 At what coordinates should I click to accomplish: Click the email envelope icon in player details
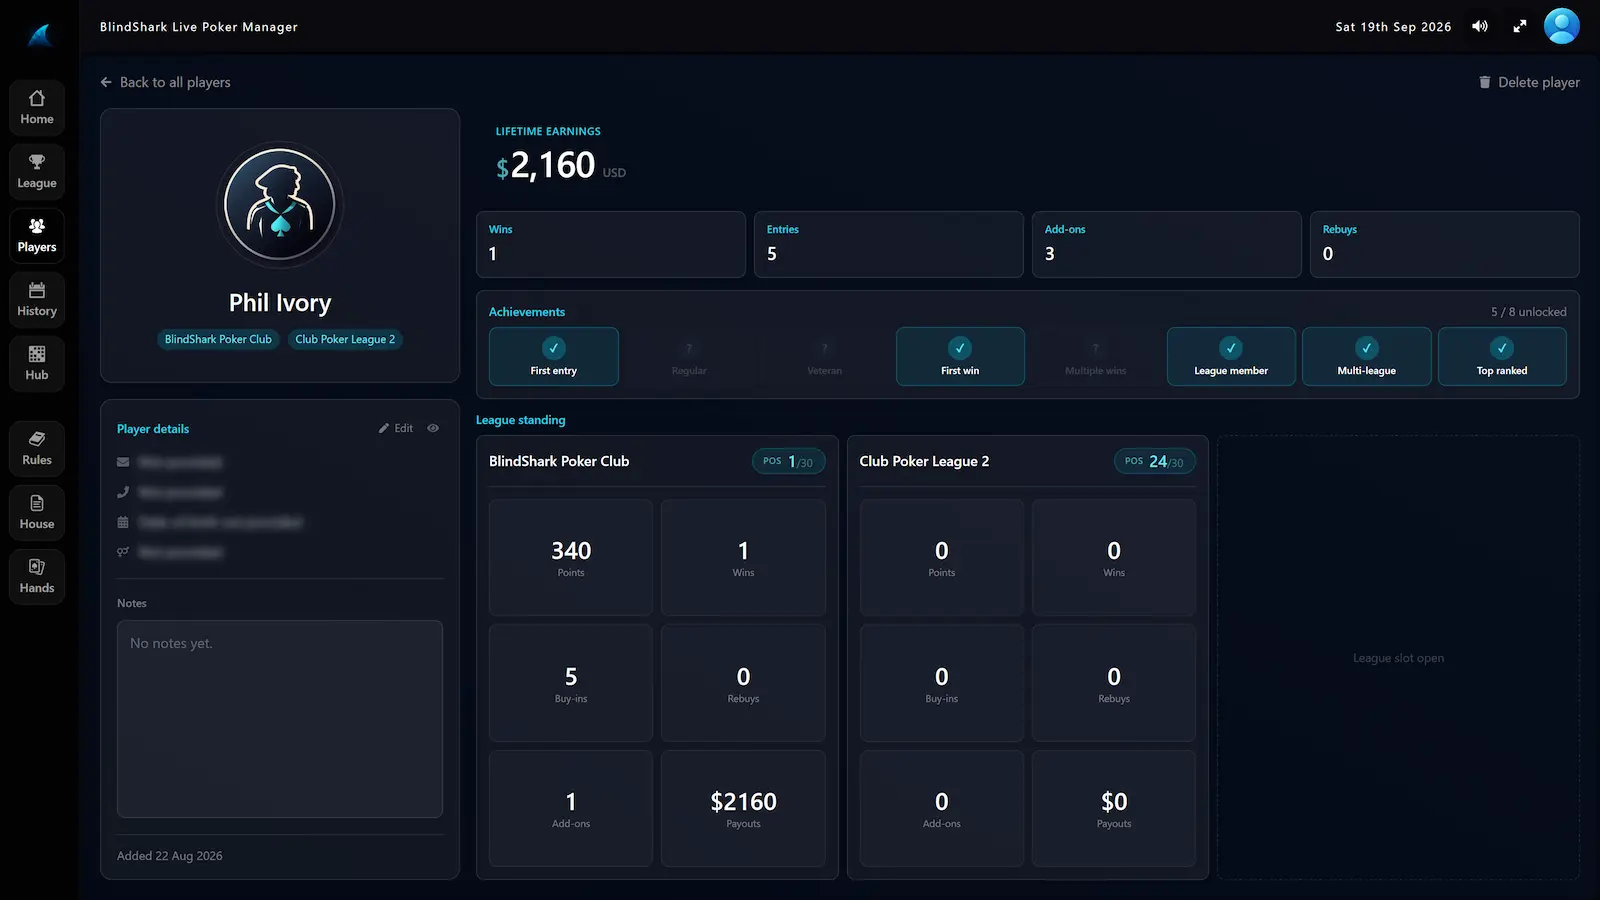click(x=123, y=462)
